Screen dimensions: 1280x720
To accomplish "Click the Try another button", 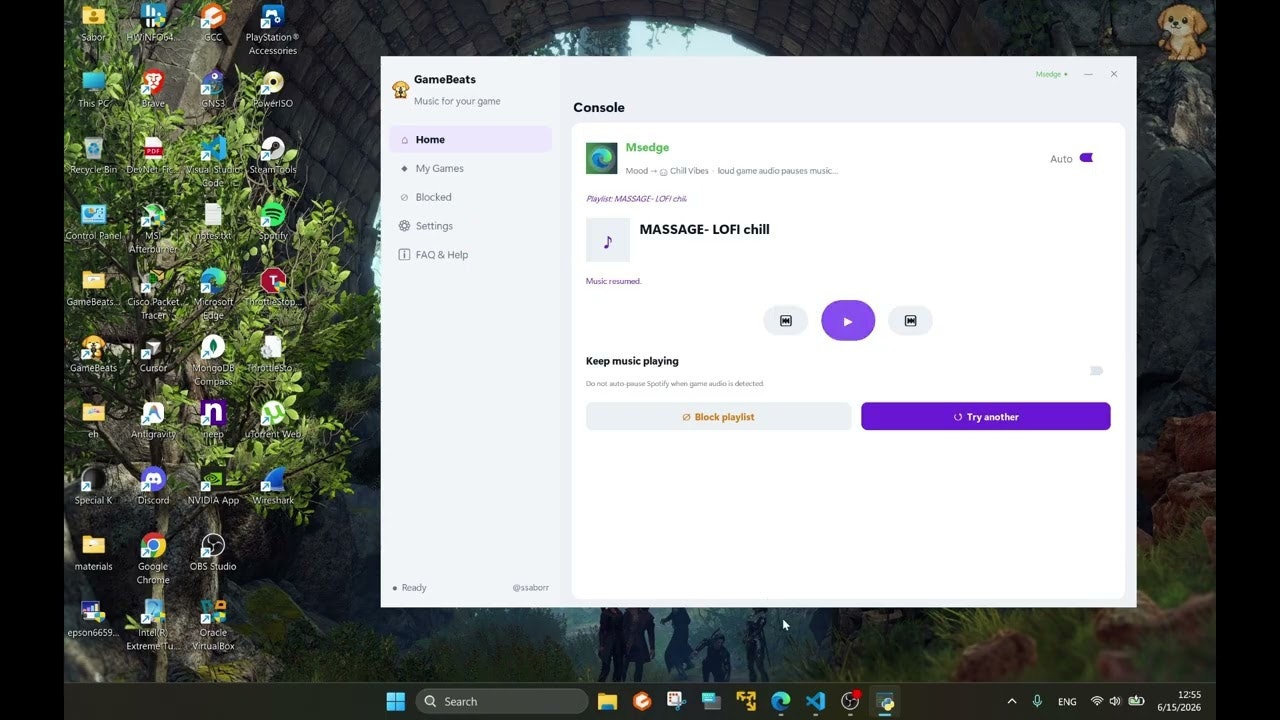I will [986, 417].
